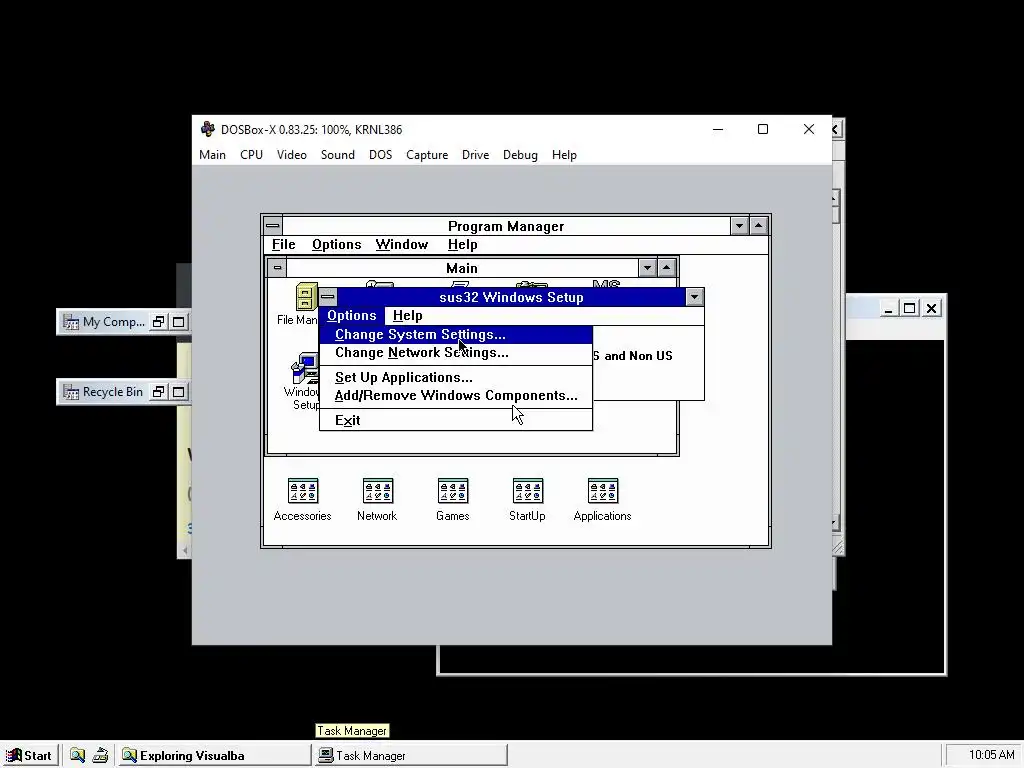Open the DOSBox-X Sound menu
Image resolution: width=1024 pixels, height=768 pixels.
pyautogui.click(x=338, y=155)
